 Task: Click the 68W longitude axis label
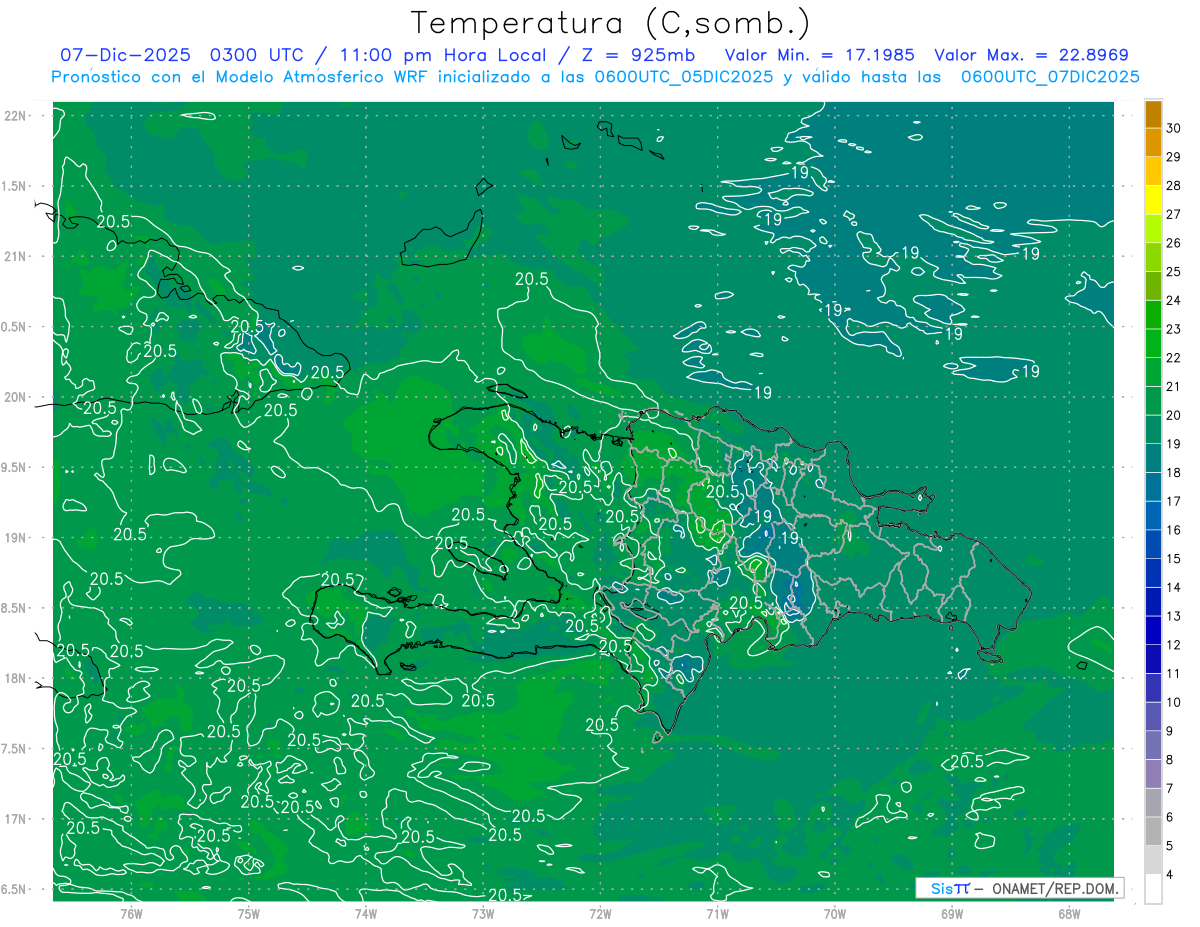pos(1069,914)
